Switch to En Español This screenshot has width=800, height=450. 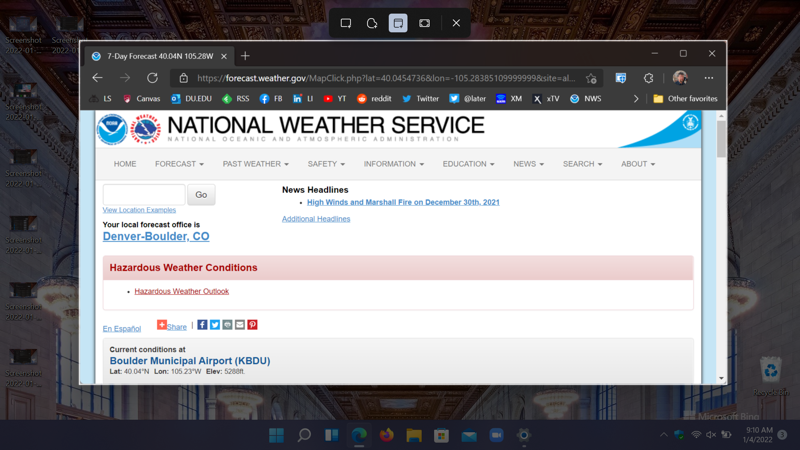122,329
